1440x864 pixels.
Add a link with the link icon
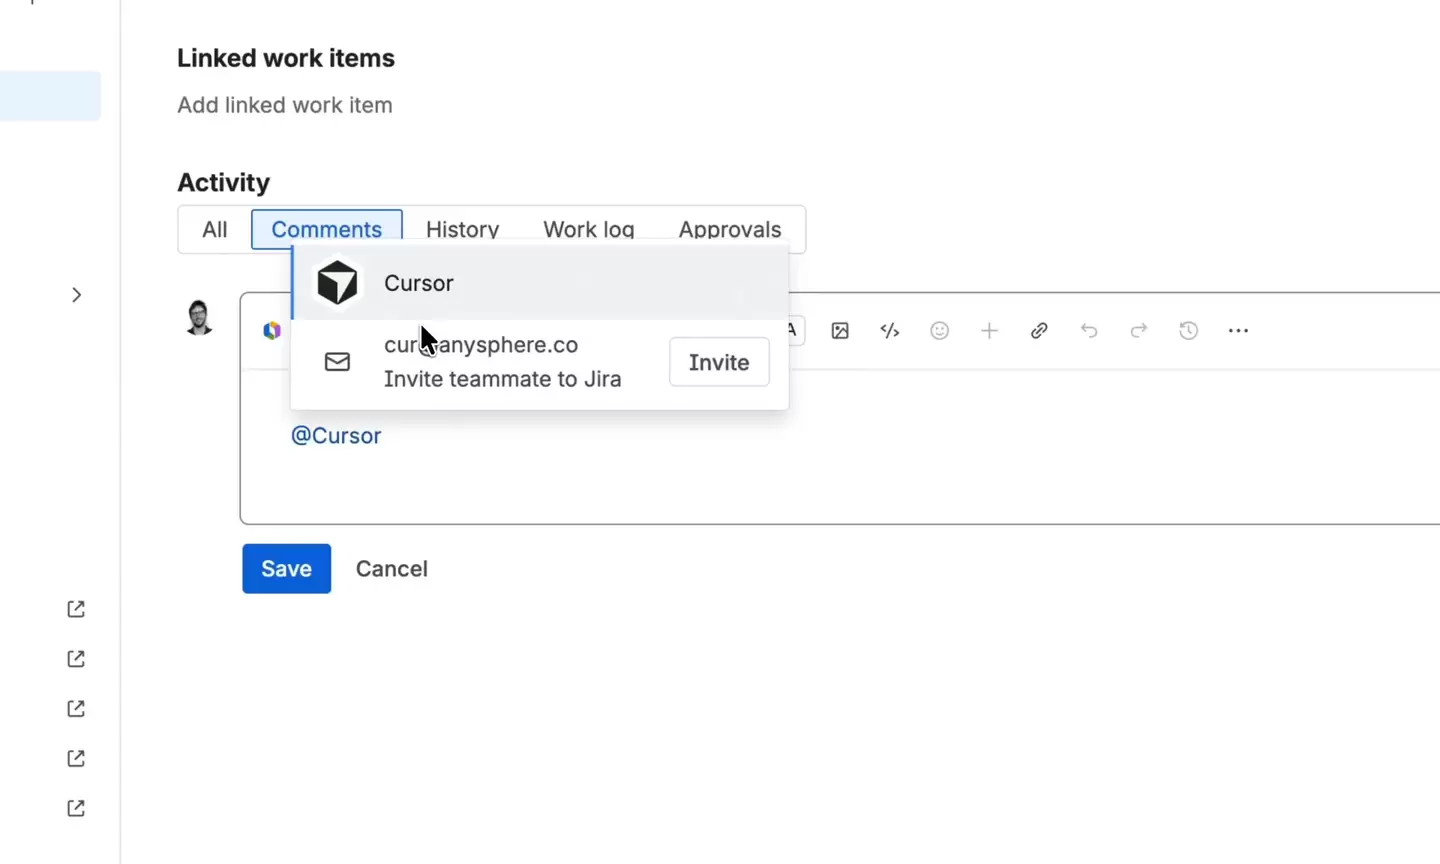pos(1039,331)
